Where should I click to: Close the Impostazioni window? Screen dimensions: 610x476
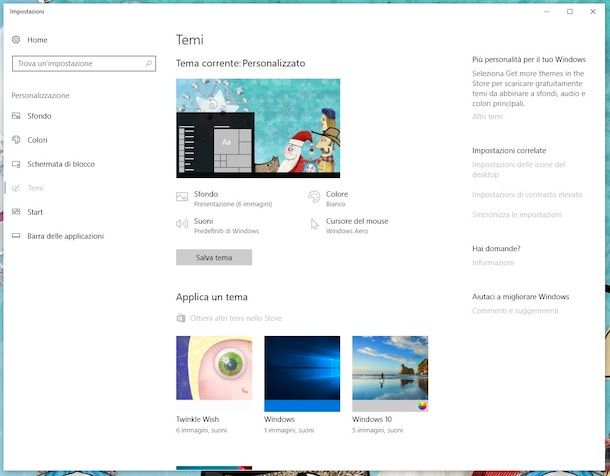click(592, 12)
